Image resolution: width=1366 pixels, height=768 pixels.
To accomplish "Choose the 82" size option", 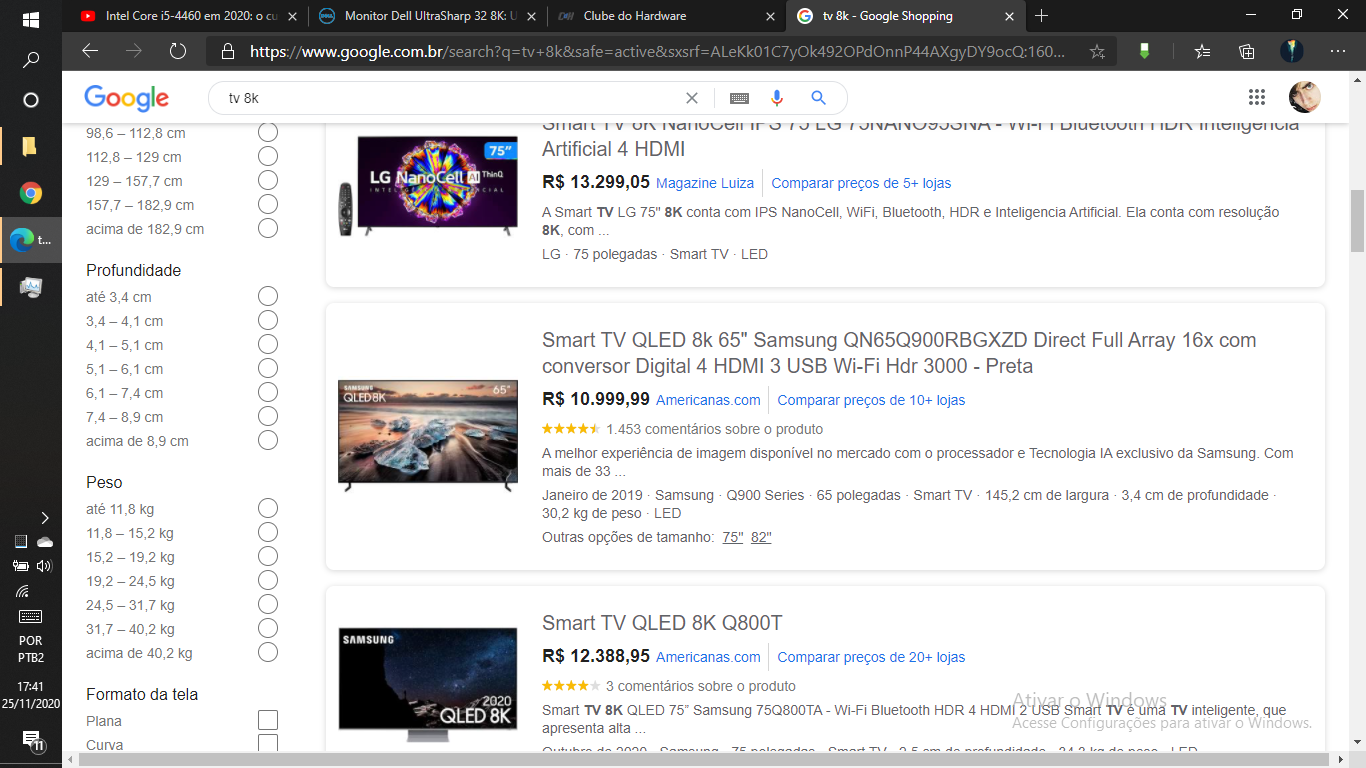I will click(761, 537).
